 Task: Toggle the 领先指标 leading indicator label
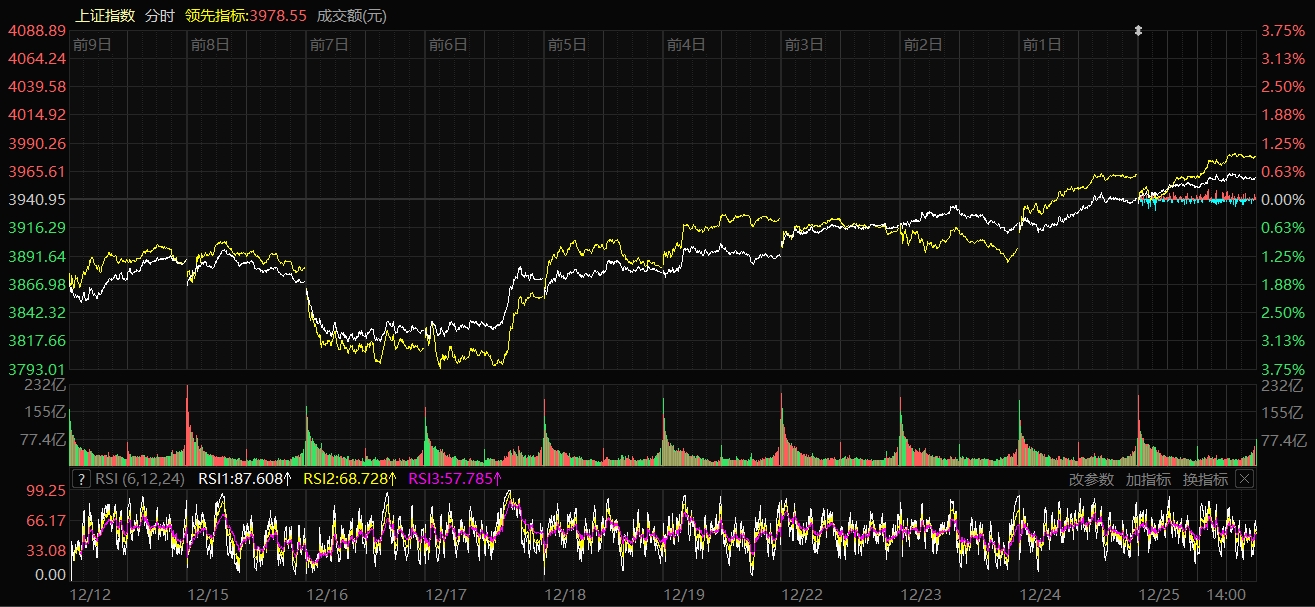pos(245,15)
